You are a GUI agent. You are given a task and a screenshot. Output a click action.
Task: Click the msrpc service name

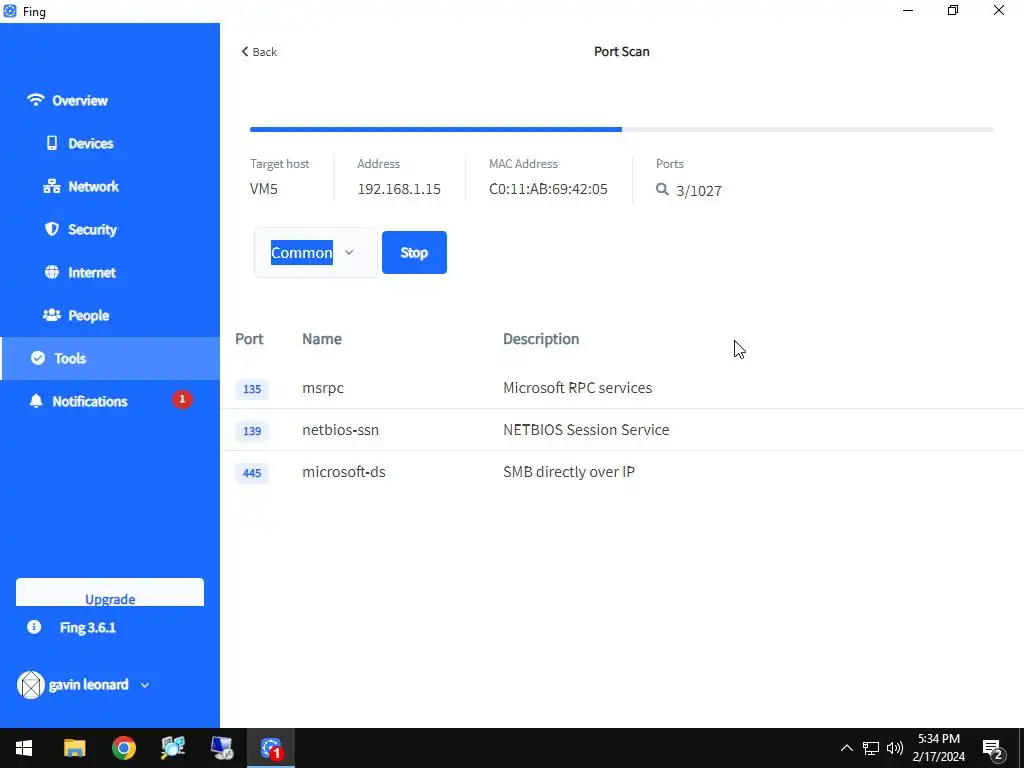tap(323, 388)
